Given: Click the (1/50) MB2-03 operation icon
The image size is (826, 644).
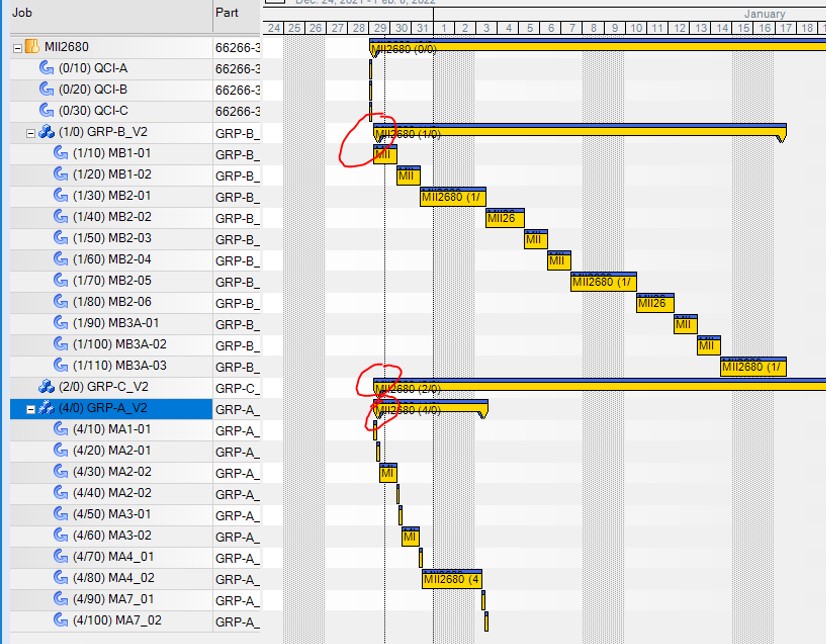Looking at the screenshot, I should (61, 237).
